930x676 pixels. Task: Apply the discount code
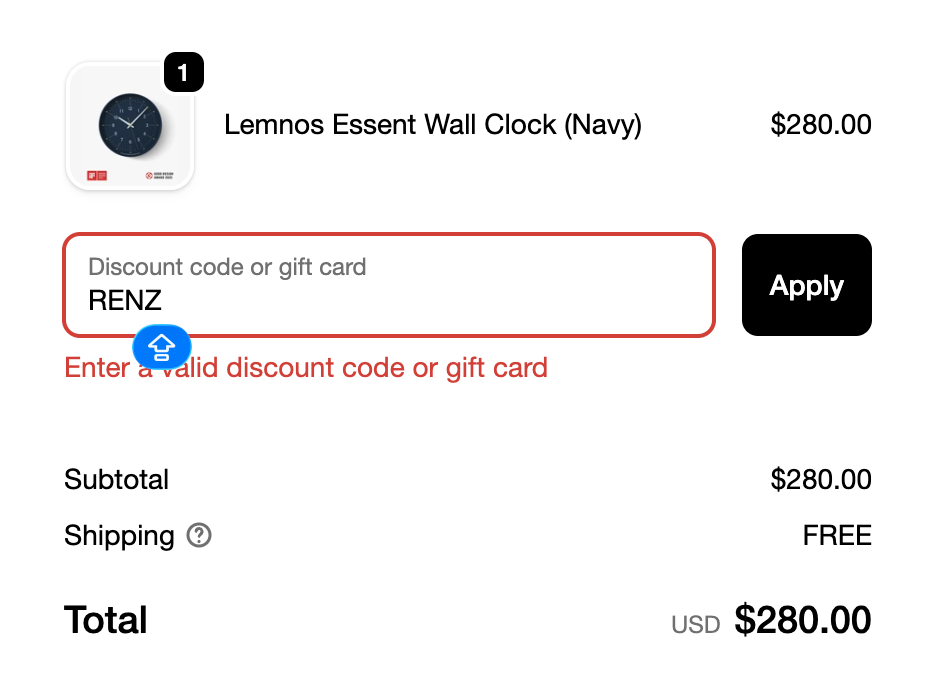click(807, 285)
